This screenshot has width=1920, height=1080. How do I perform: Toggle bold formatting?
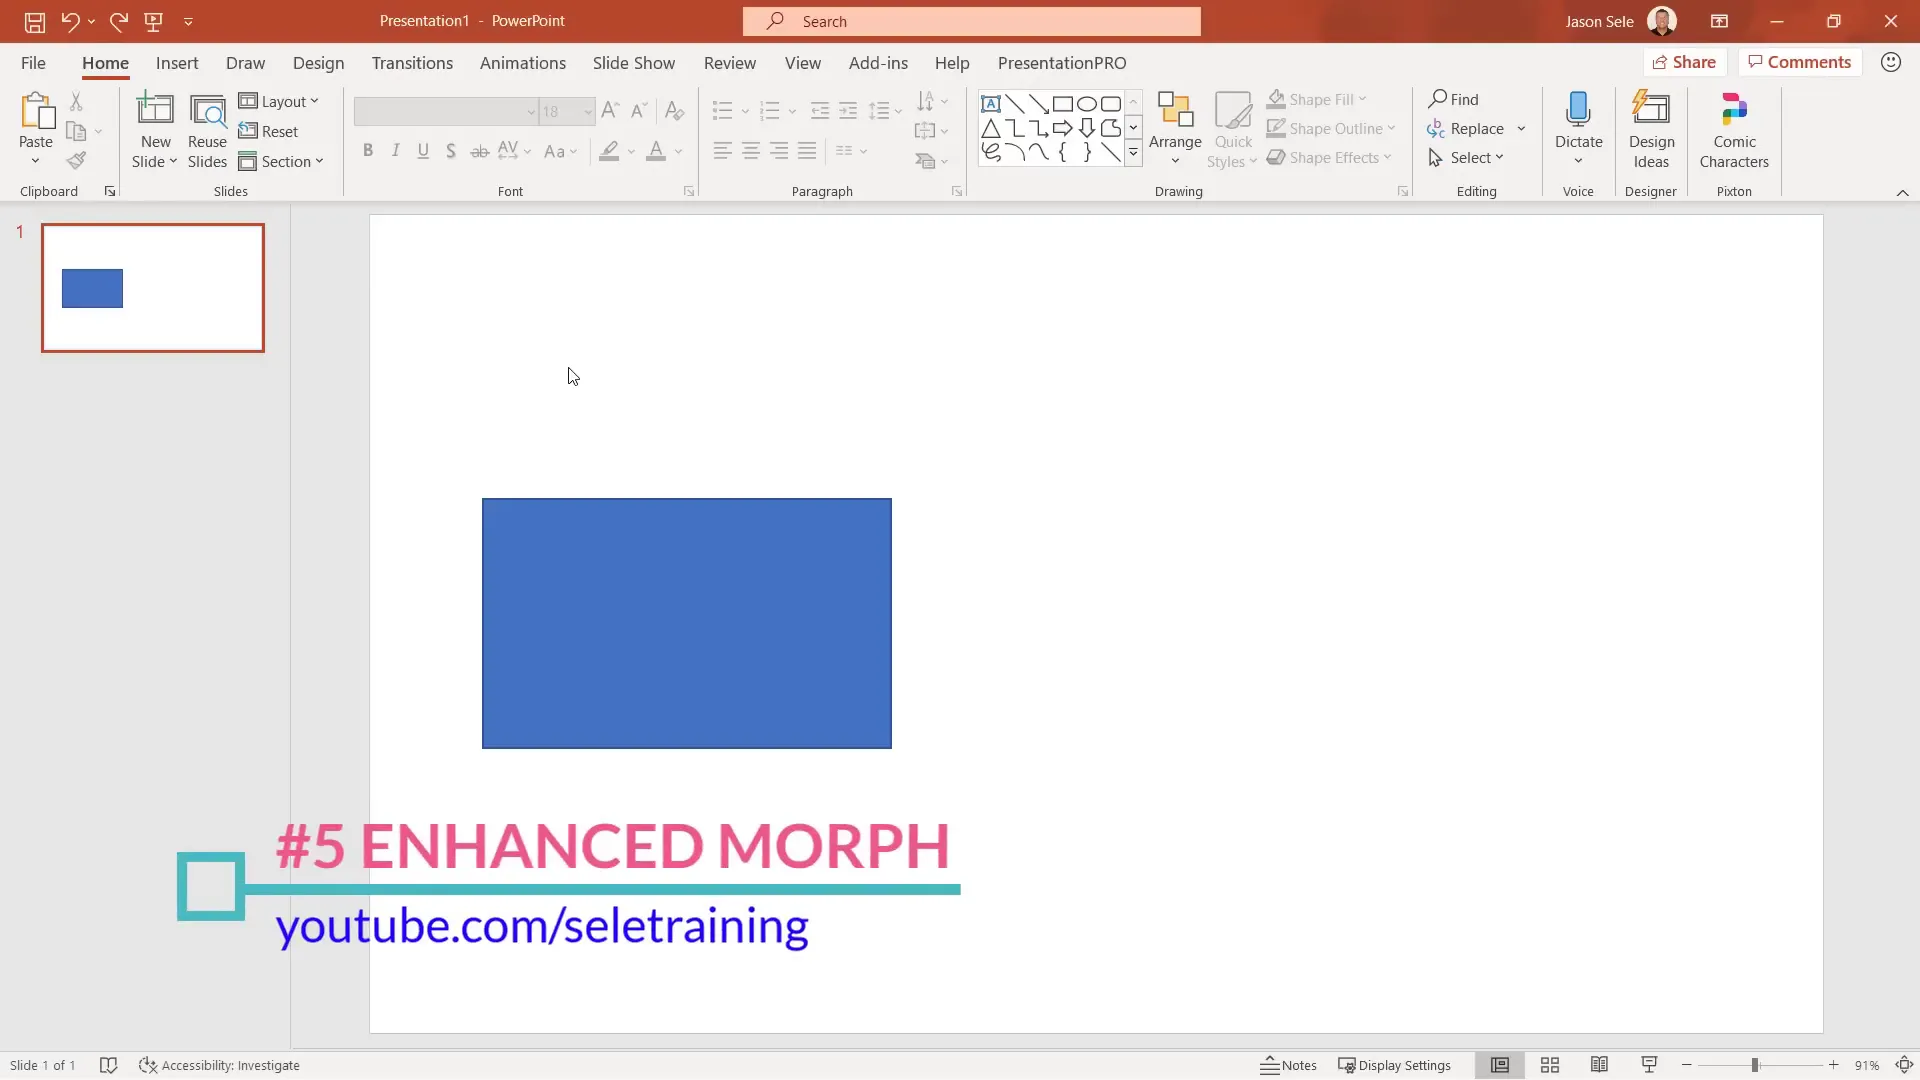[x=368, y=151]
